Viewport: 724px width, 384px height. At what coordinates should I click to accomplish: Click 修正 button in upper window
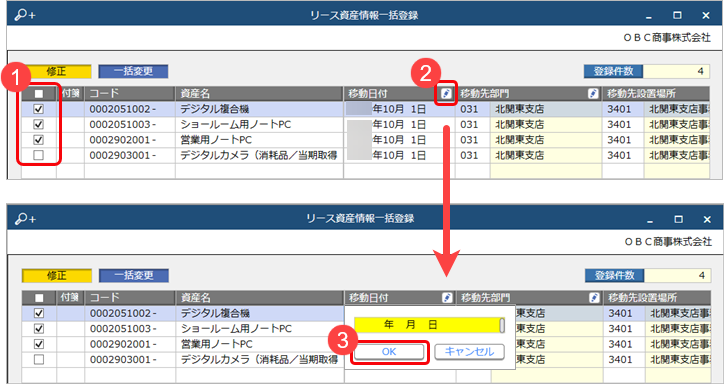click(x=56, y=72)
